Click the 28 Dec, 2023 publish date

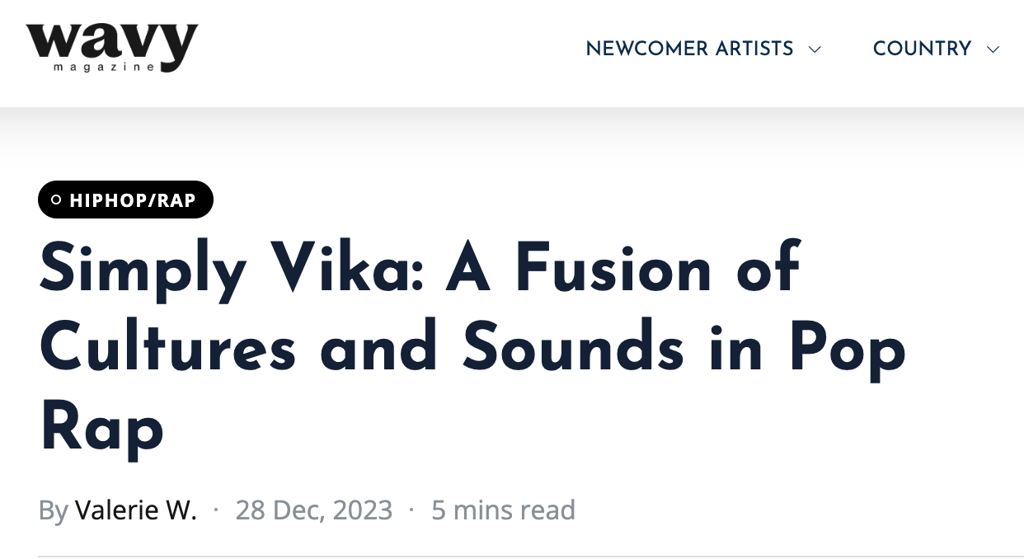click(x=314, y=510)
